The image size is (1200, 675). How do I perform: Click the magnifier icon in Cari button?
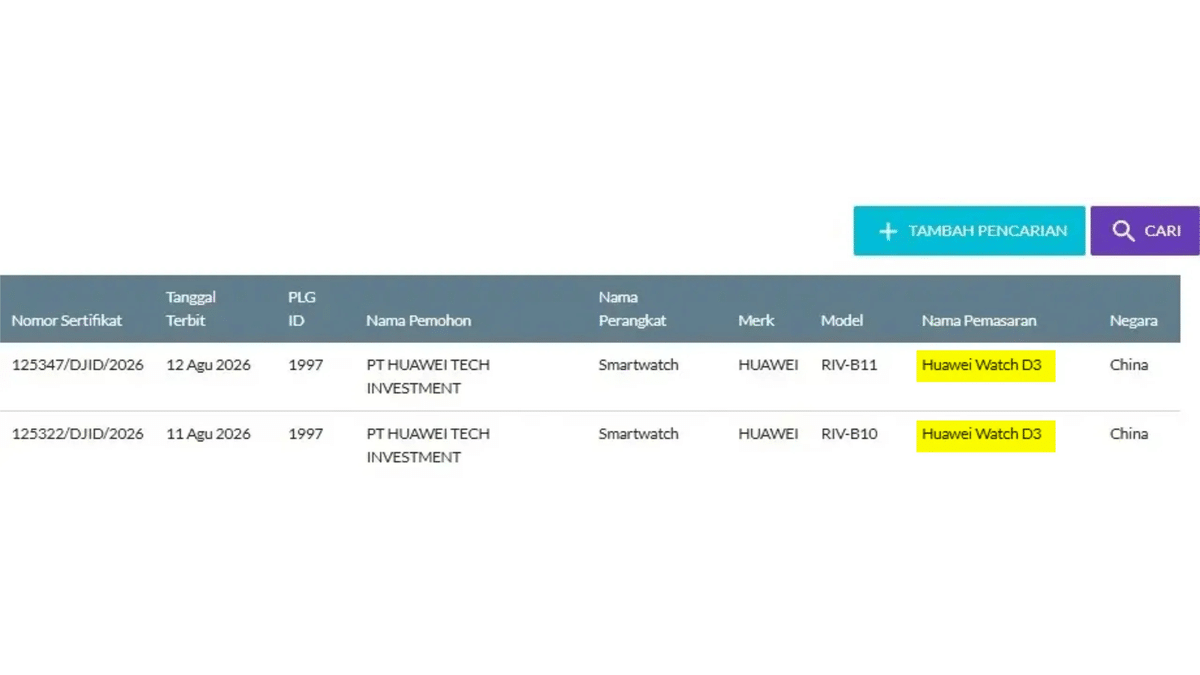(1123, 231)
